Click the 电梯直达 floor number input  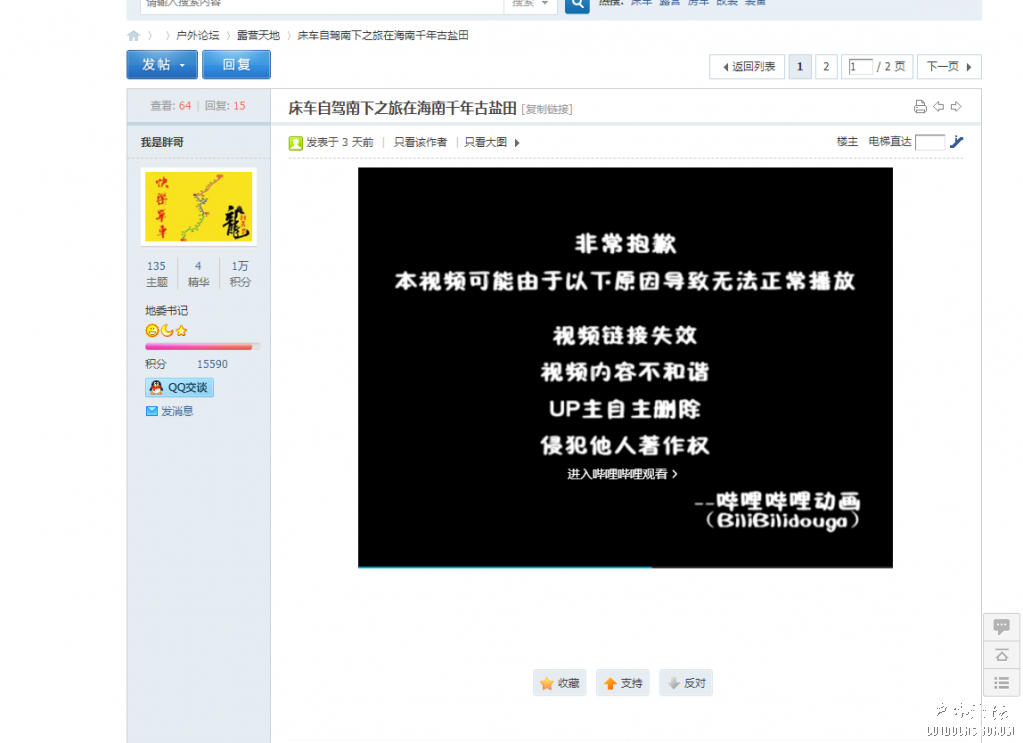coord(930,142)
